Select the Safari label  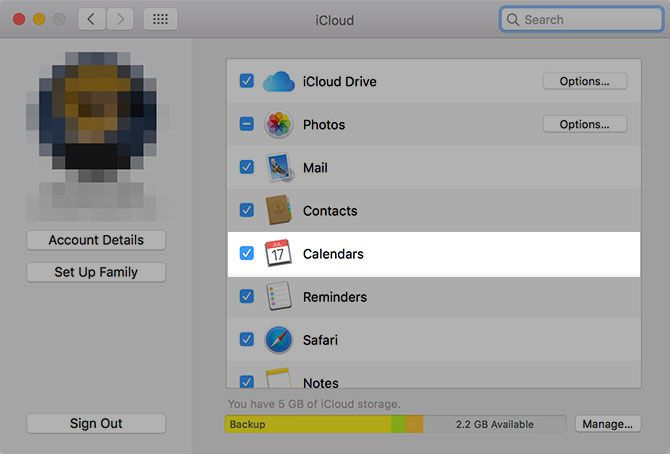pyautogui.click(x=320, y=340)
